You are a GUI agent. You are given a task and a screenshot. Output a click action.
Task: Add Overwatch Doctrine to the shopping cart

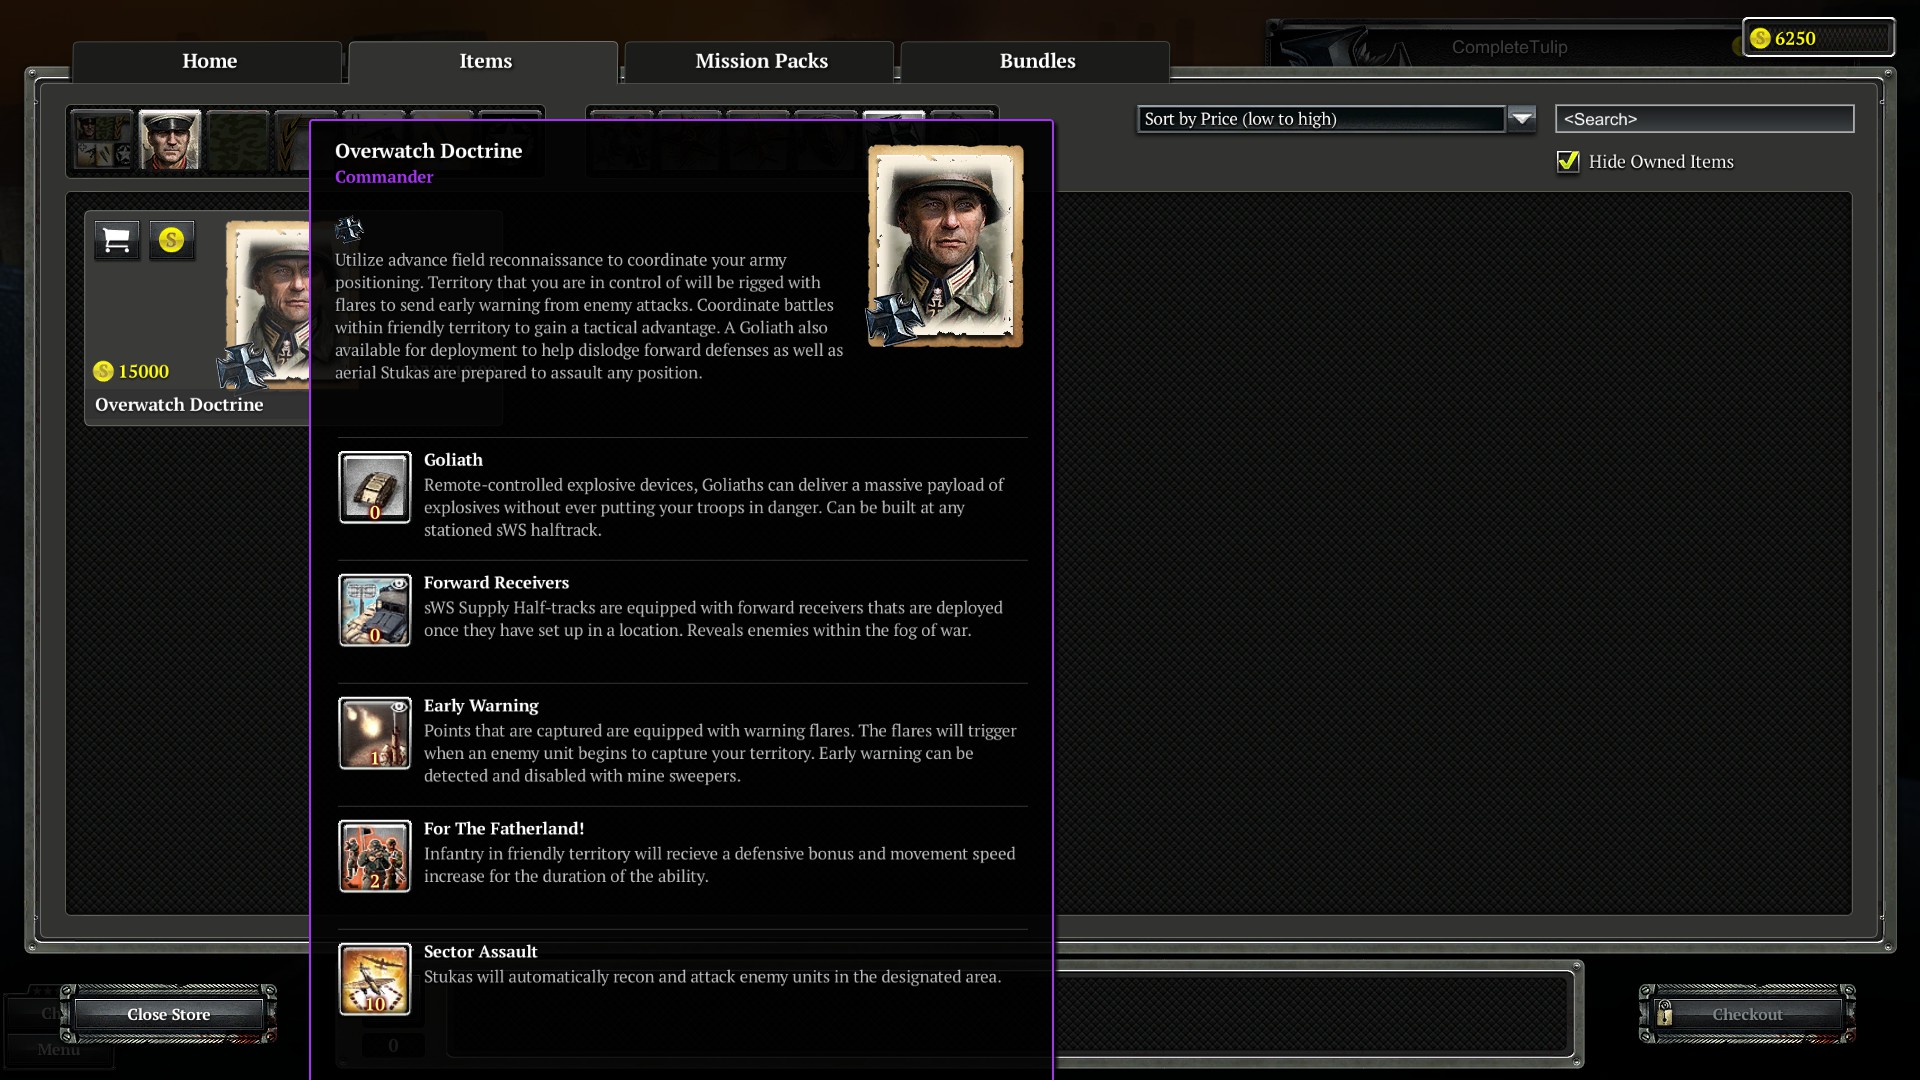pyautogui.click(x=117, y=240)
